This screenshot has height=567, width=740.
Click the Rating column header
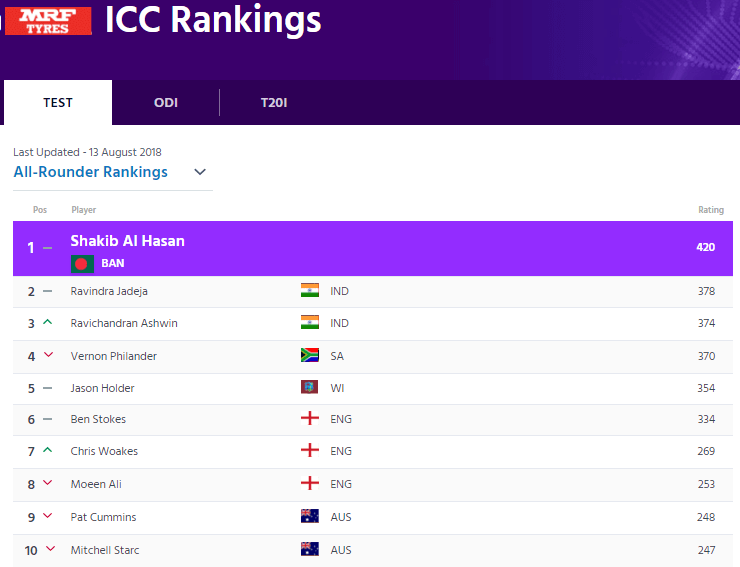(x=710, y=210)
